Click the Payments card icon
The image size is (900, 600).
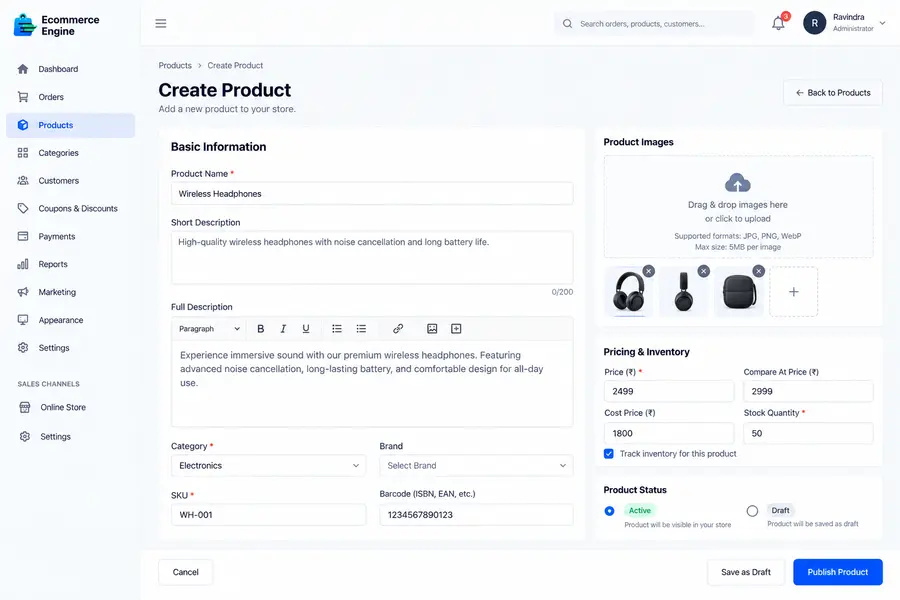pos(23,236)
